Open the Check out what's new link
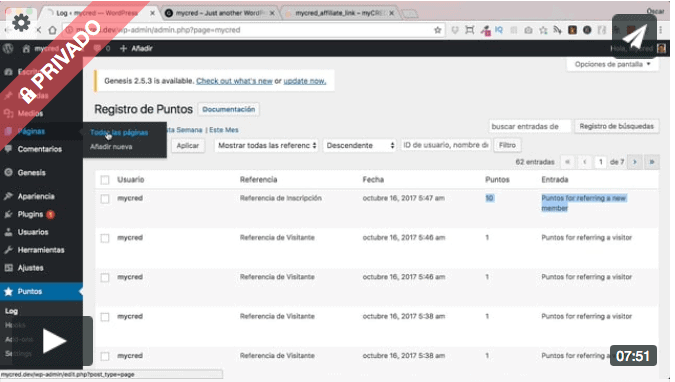The width and height of the screenshot is (675, 382). point(234,81)
